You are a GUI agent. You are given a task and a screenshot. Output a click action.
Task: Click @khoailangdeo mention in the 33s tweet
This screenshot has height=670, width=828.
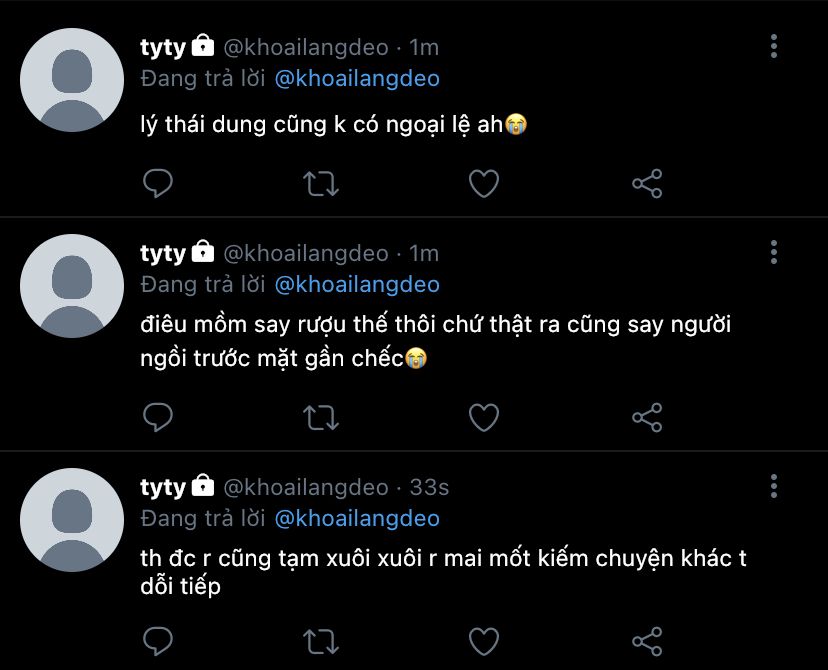coord(356,519)
